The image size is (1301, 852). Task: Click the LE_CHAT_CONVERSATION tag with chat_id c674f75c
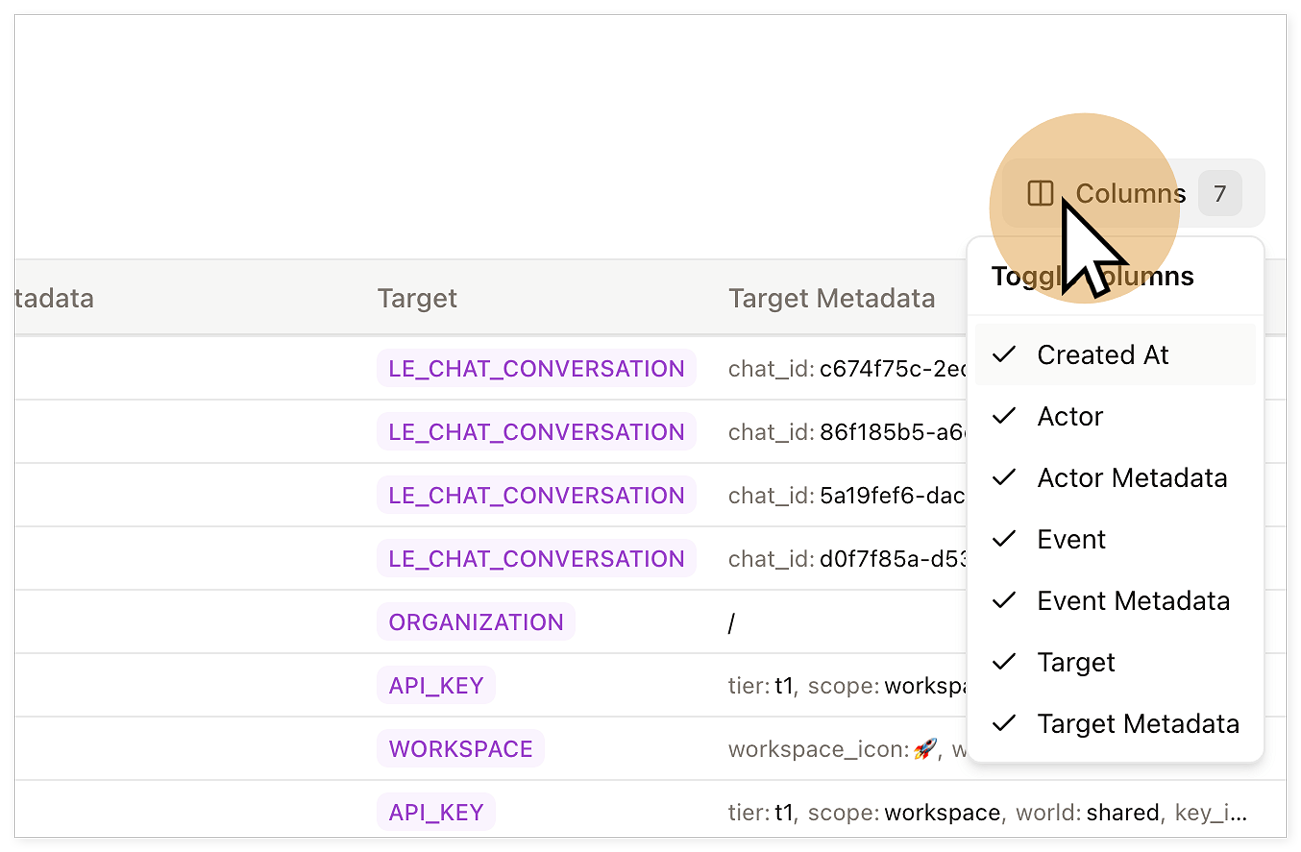(x=536, y=368)
